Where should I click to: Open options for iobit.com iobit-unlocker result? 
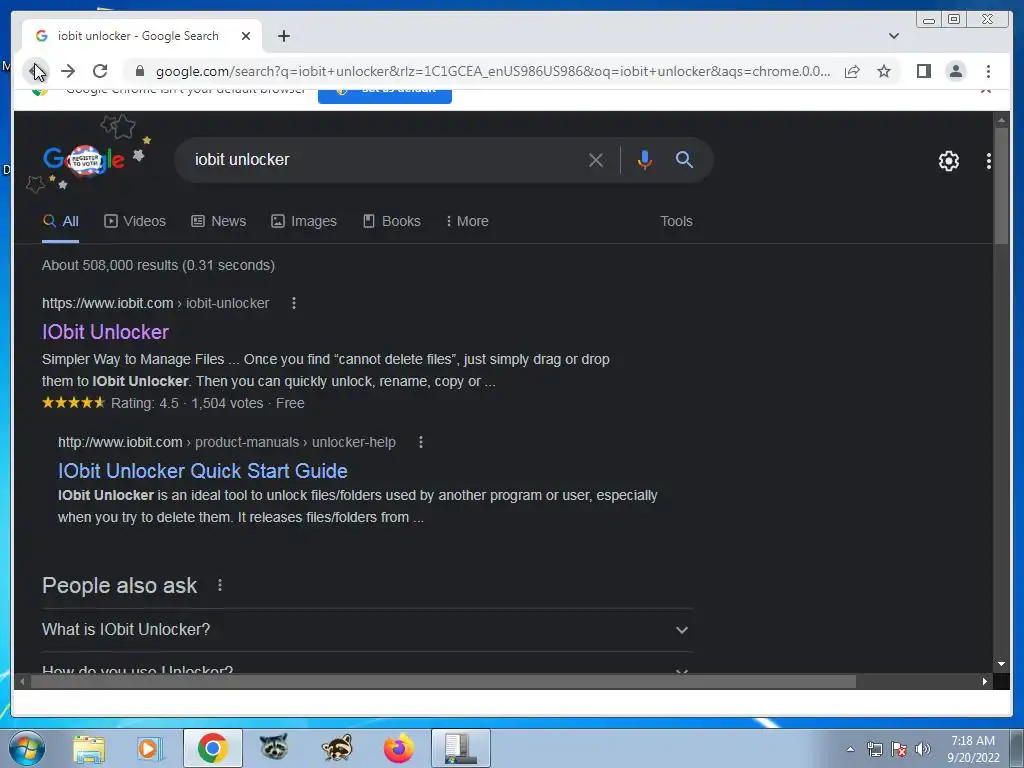[294, 303]
